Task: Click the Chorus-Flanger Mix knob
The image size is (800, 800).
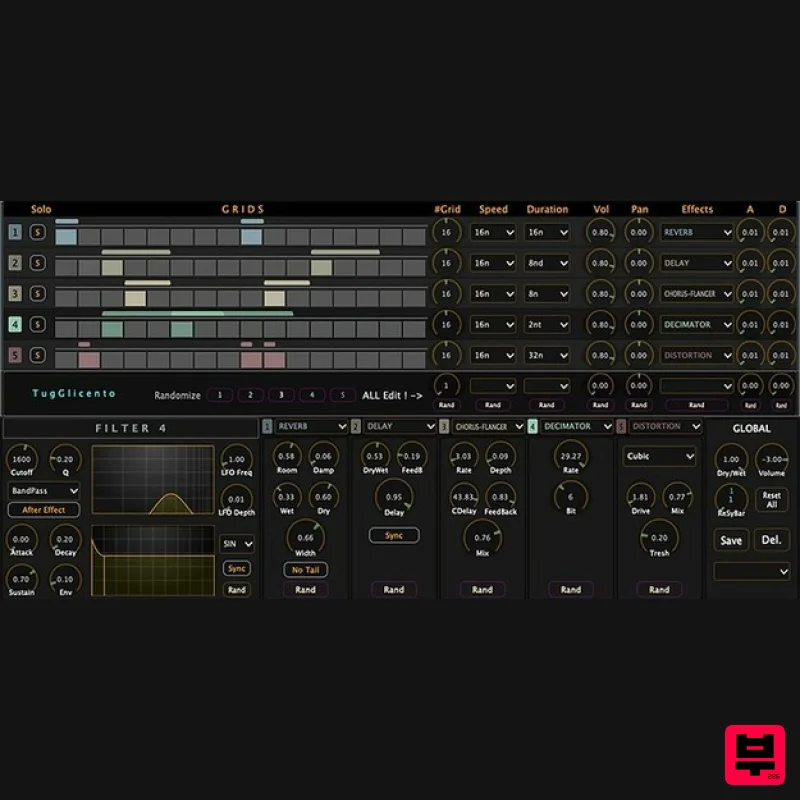Action: (x=483, y=538)
